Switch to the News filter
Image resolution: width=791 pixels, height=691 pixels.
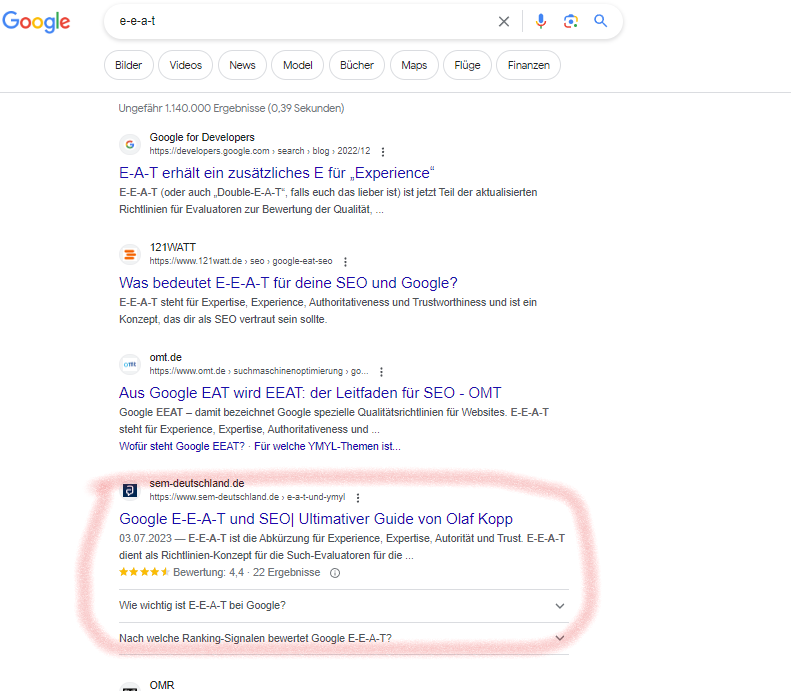(242, 65)
